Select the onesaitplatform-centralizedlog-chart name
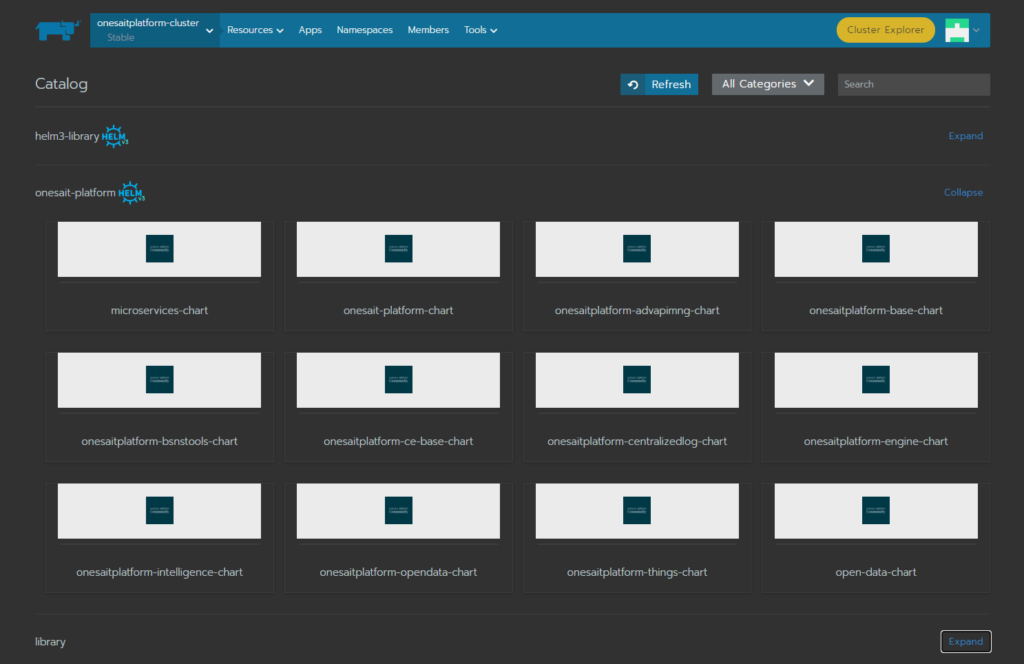 637,441
